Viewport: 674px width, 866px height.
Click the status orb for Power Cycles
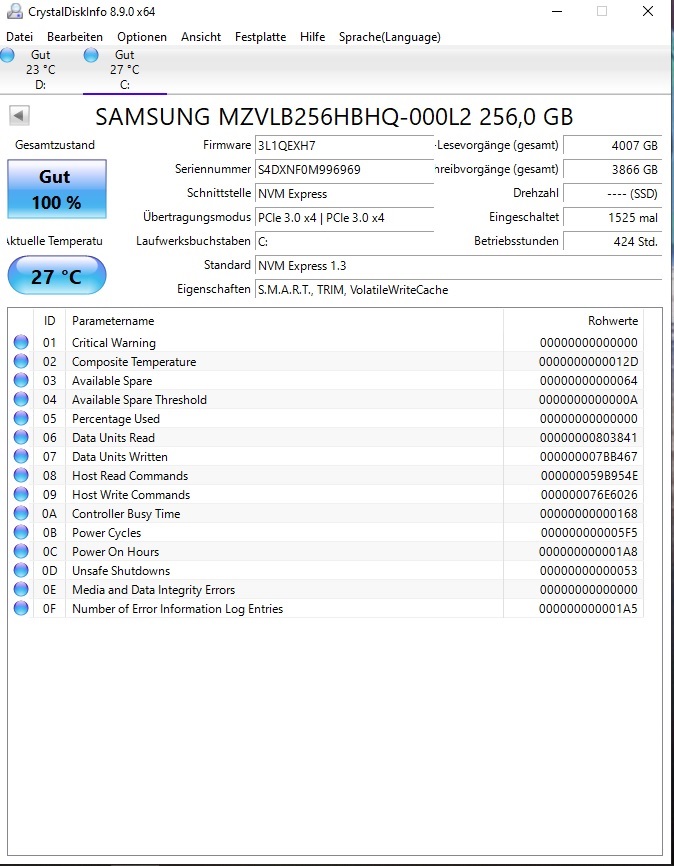(x=21, y=532)
